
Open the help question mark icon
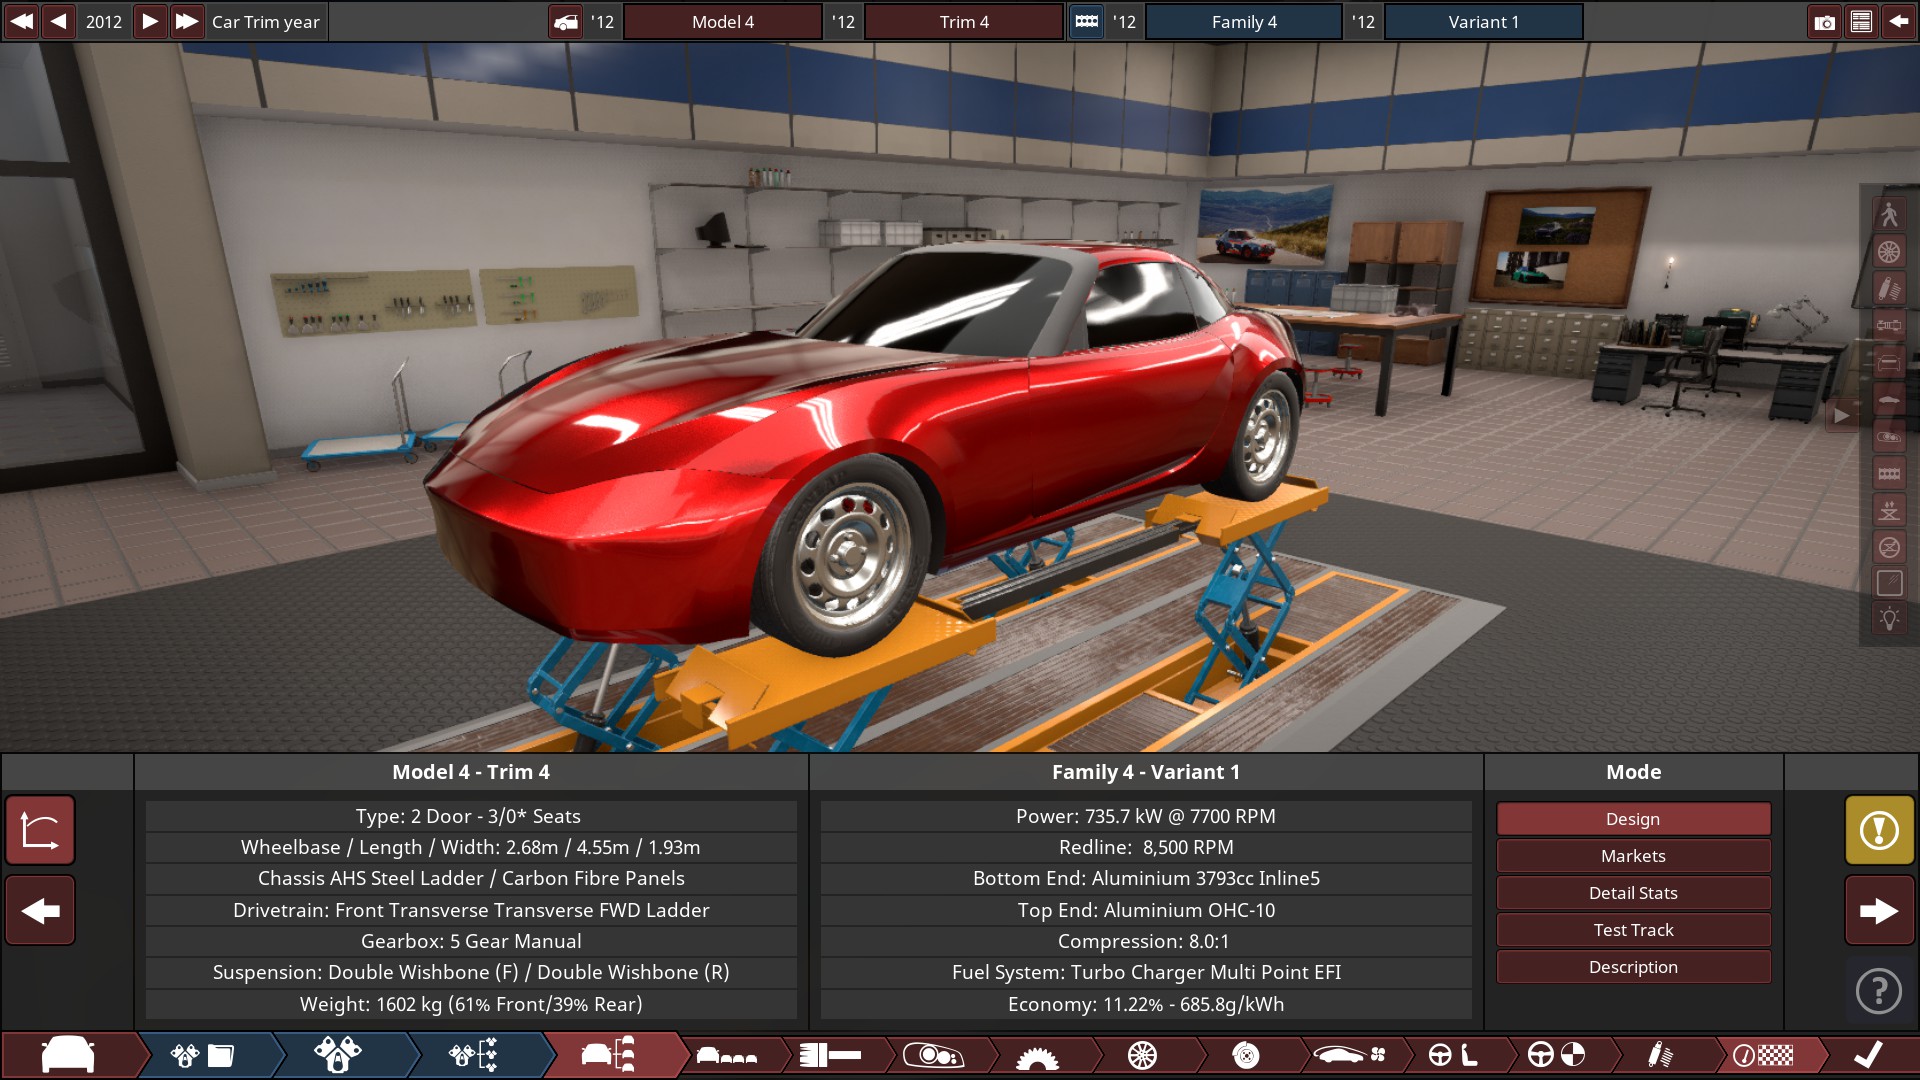pos(1879,991)
